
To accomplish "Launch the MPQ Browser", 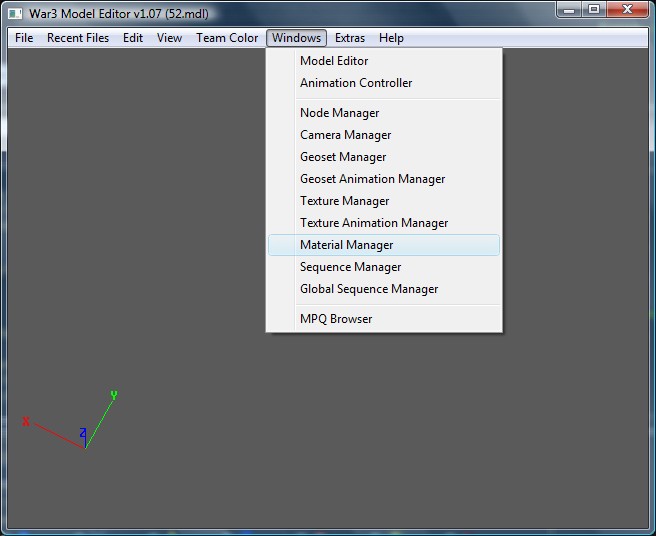I will [384, 319].
